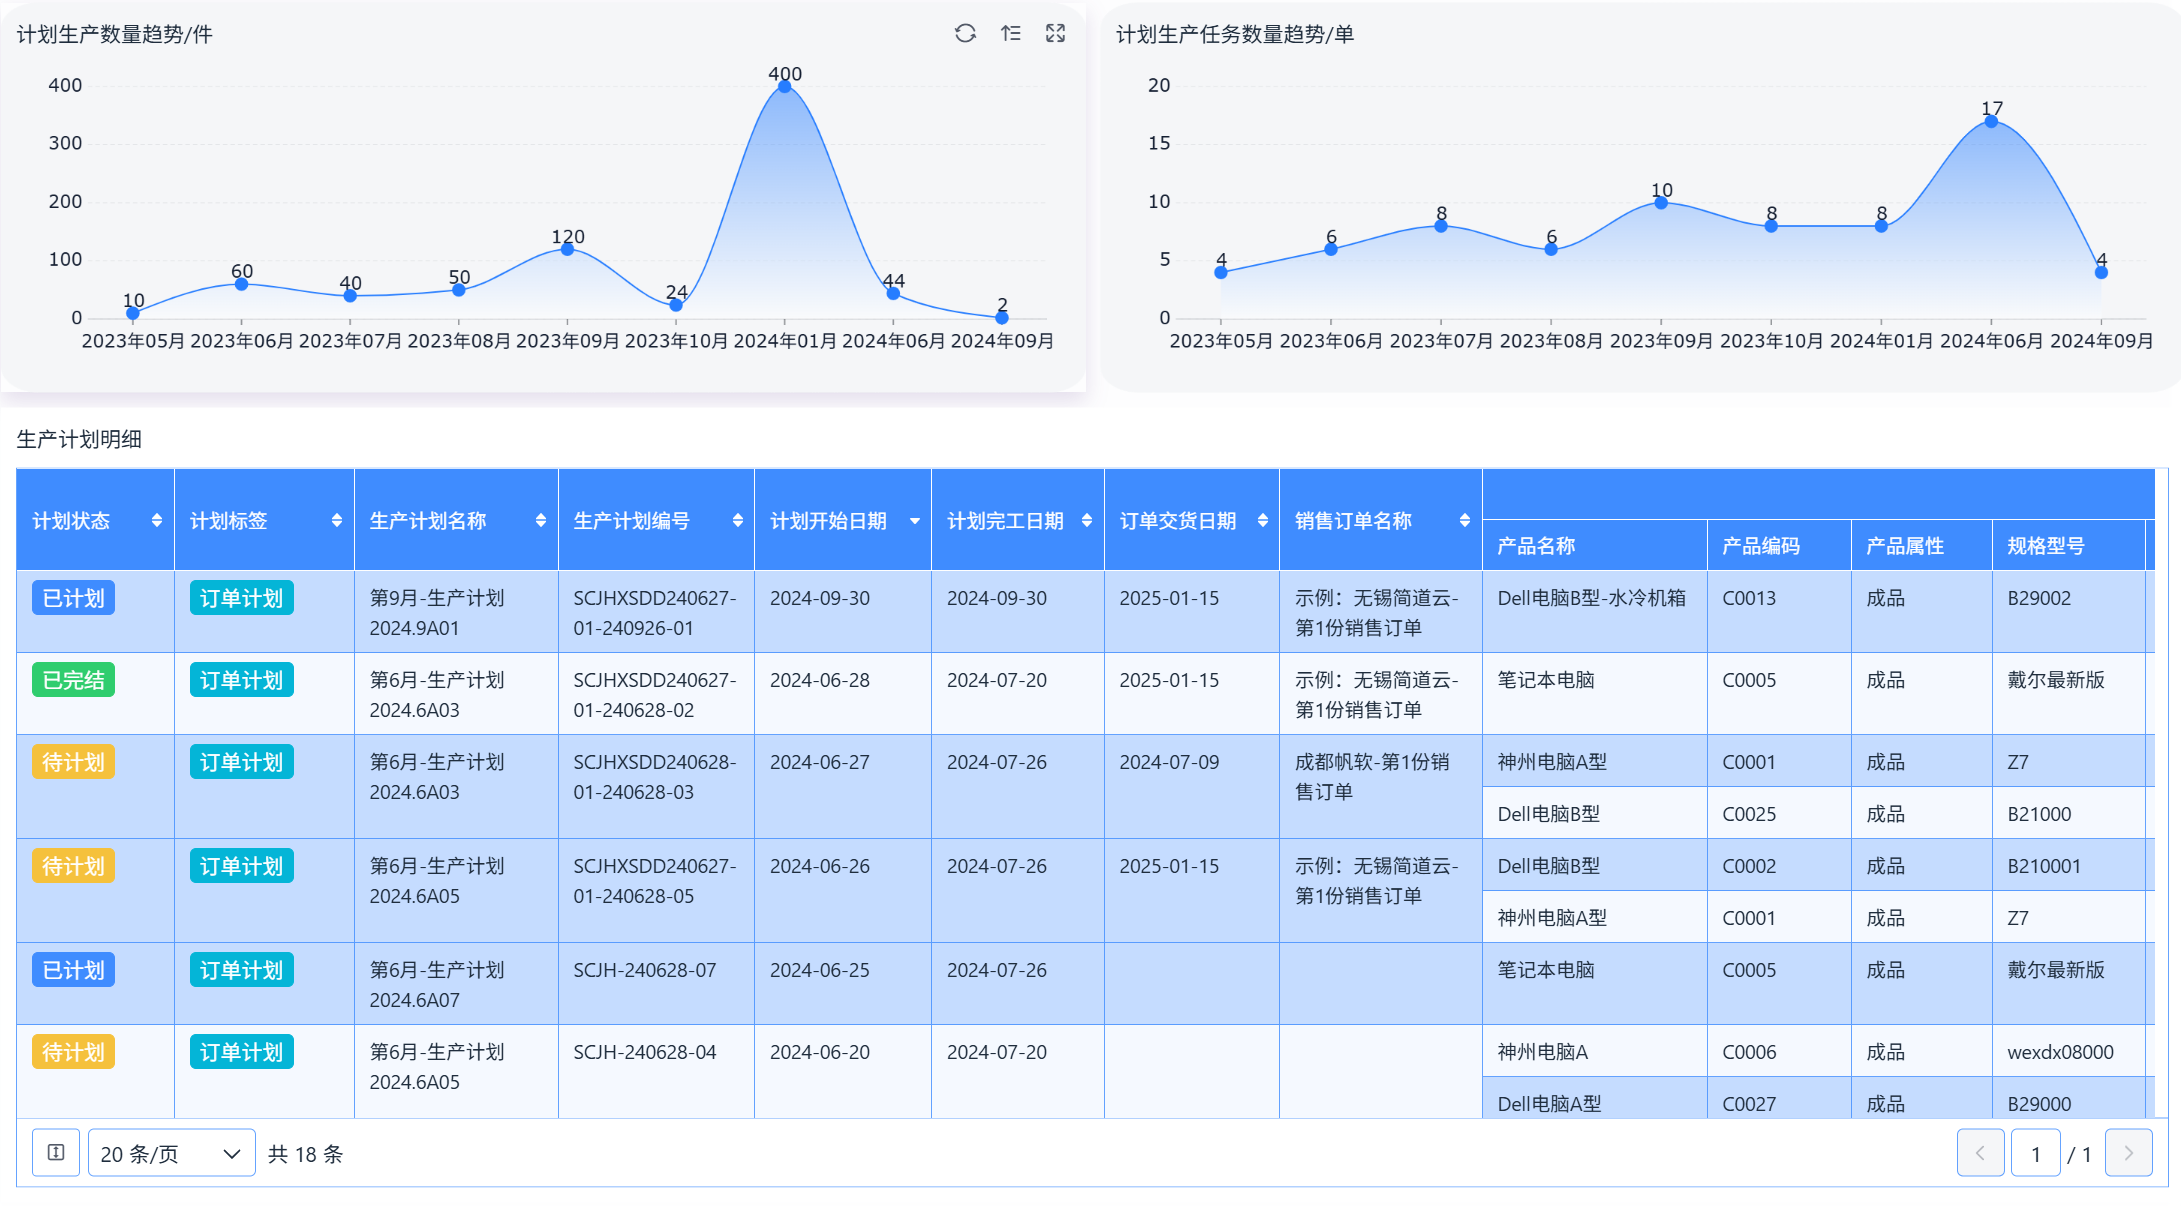Sort the table by 计划状态 column
Viewport: 2181px width, 1206px height.
pyautogui.click(x=157, y=520)
